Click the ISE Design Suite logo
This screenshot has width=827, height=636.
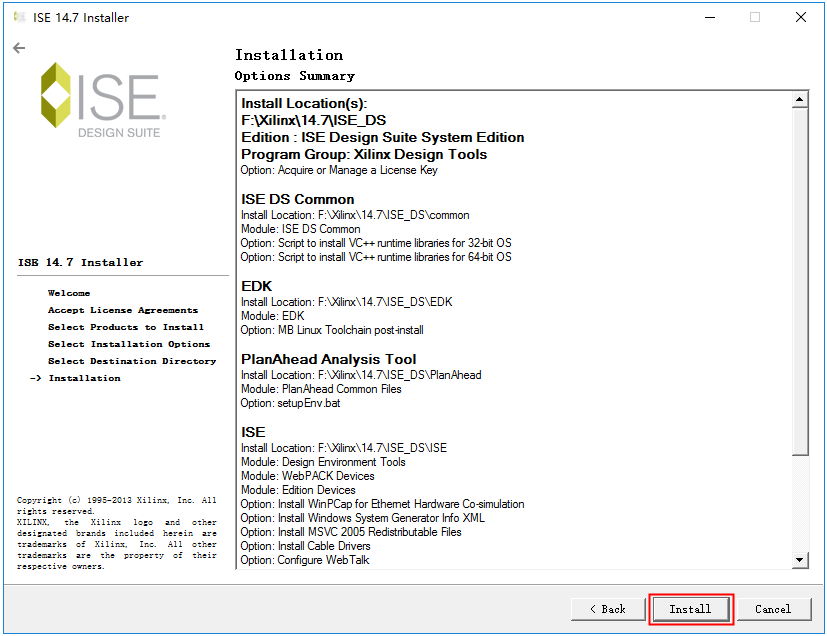click(x=100, y=101)
